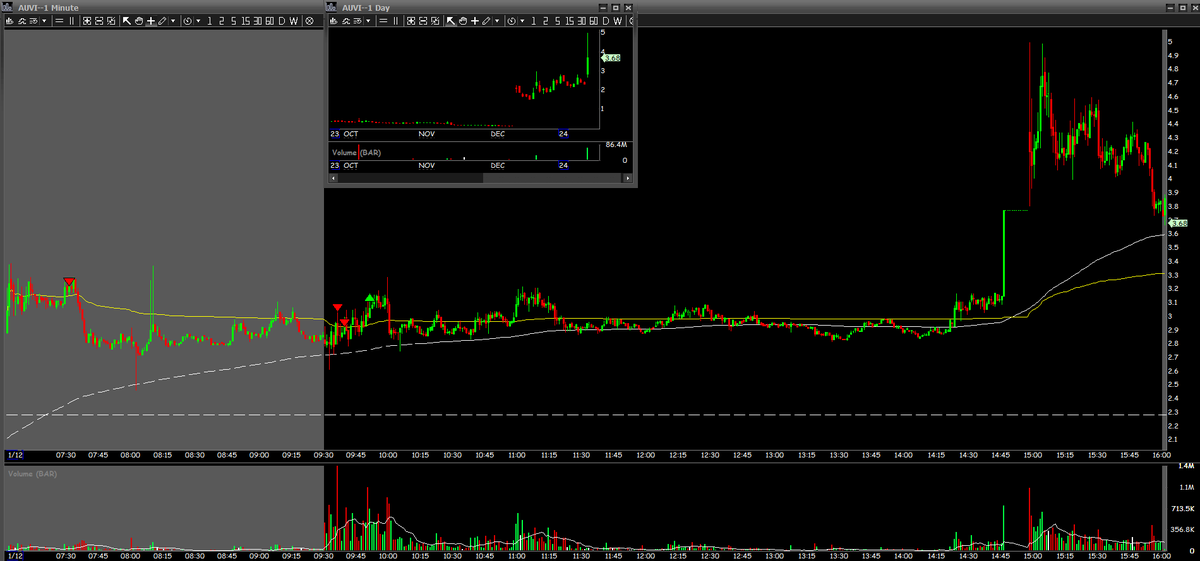Click the AUVI 1 Minute window title bar icon
The width and height of the screenshot is (1200, 561).
pyautogui.click(x=8, y=7)
